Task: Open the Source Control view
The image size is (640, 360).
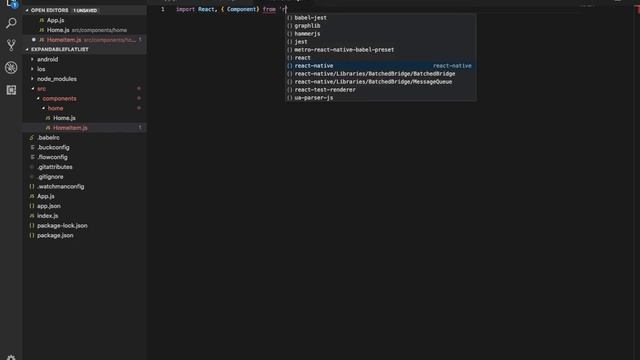Action: [11, 45]
